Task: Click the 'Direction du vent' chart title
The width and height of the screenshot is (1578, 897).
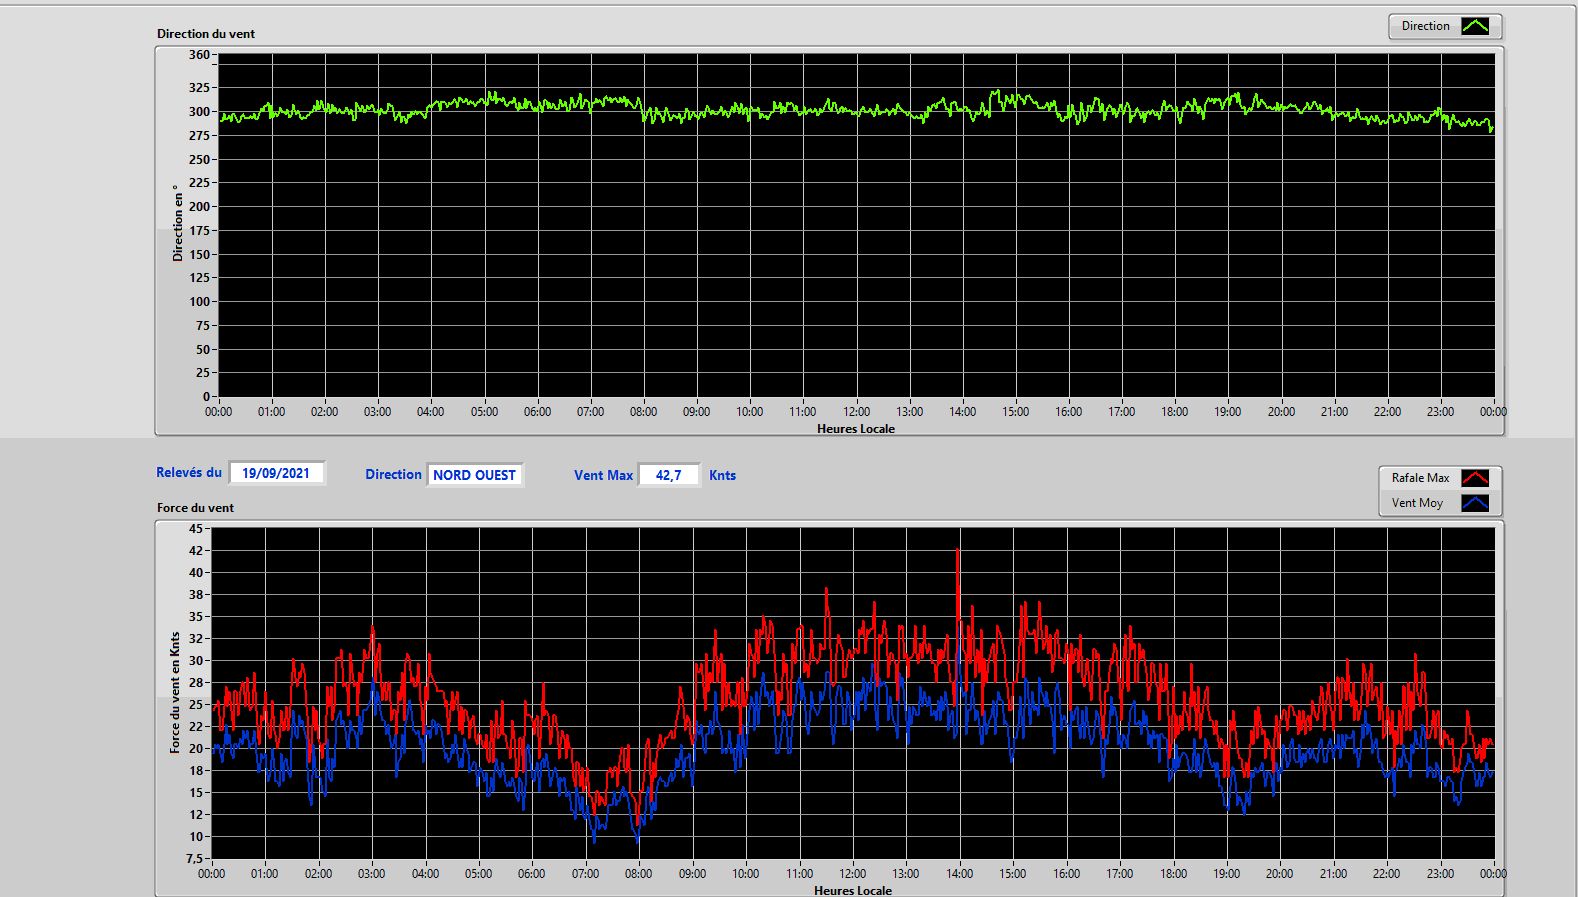Action: pyautogui.click(x=206, y=34)
